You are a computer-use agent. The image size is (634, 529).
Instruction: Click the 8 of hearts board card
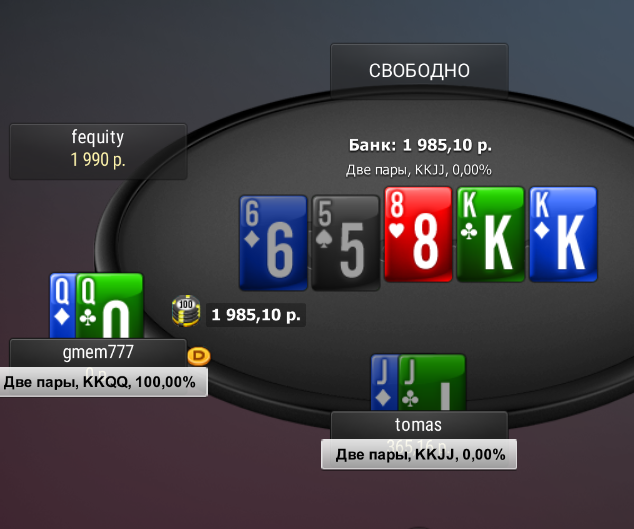click(418, 234)
